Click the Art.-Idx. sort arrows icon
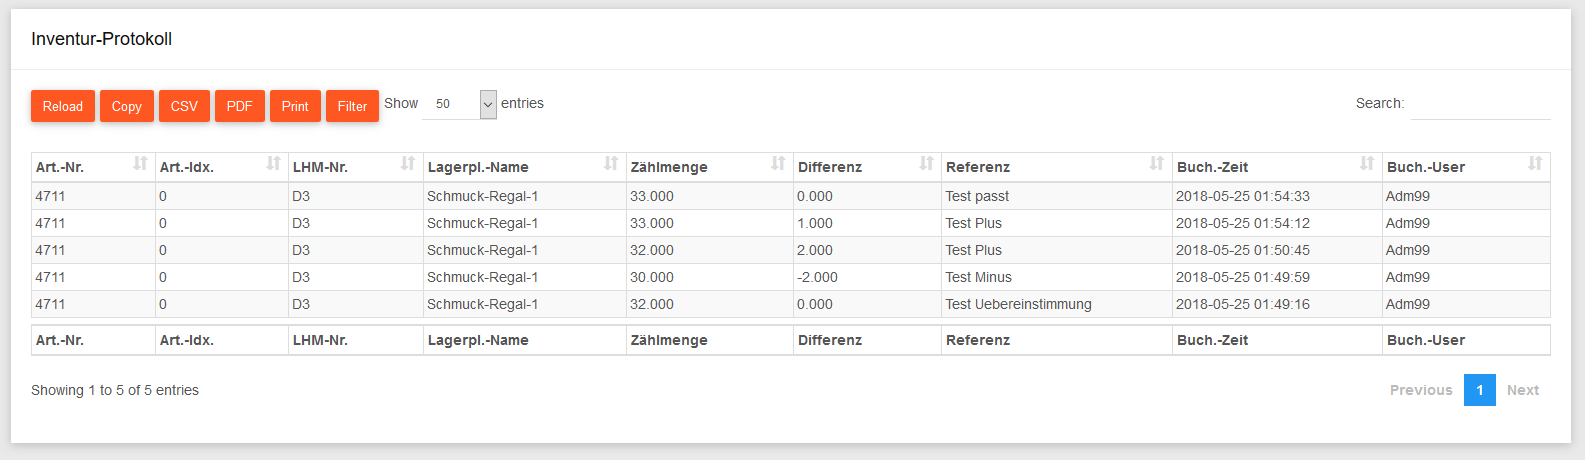 [x=273, y=164]
